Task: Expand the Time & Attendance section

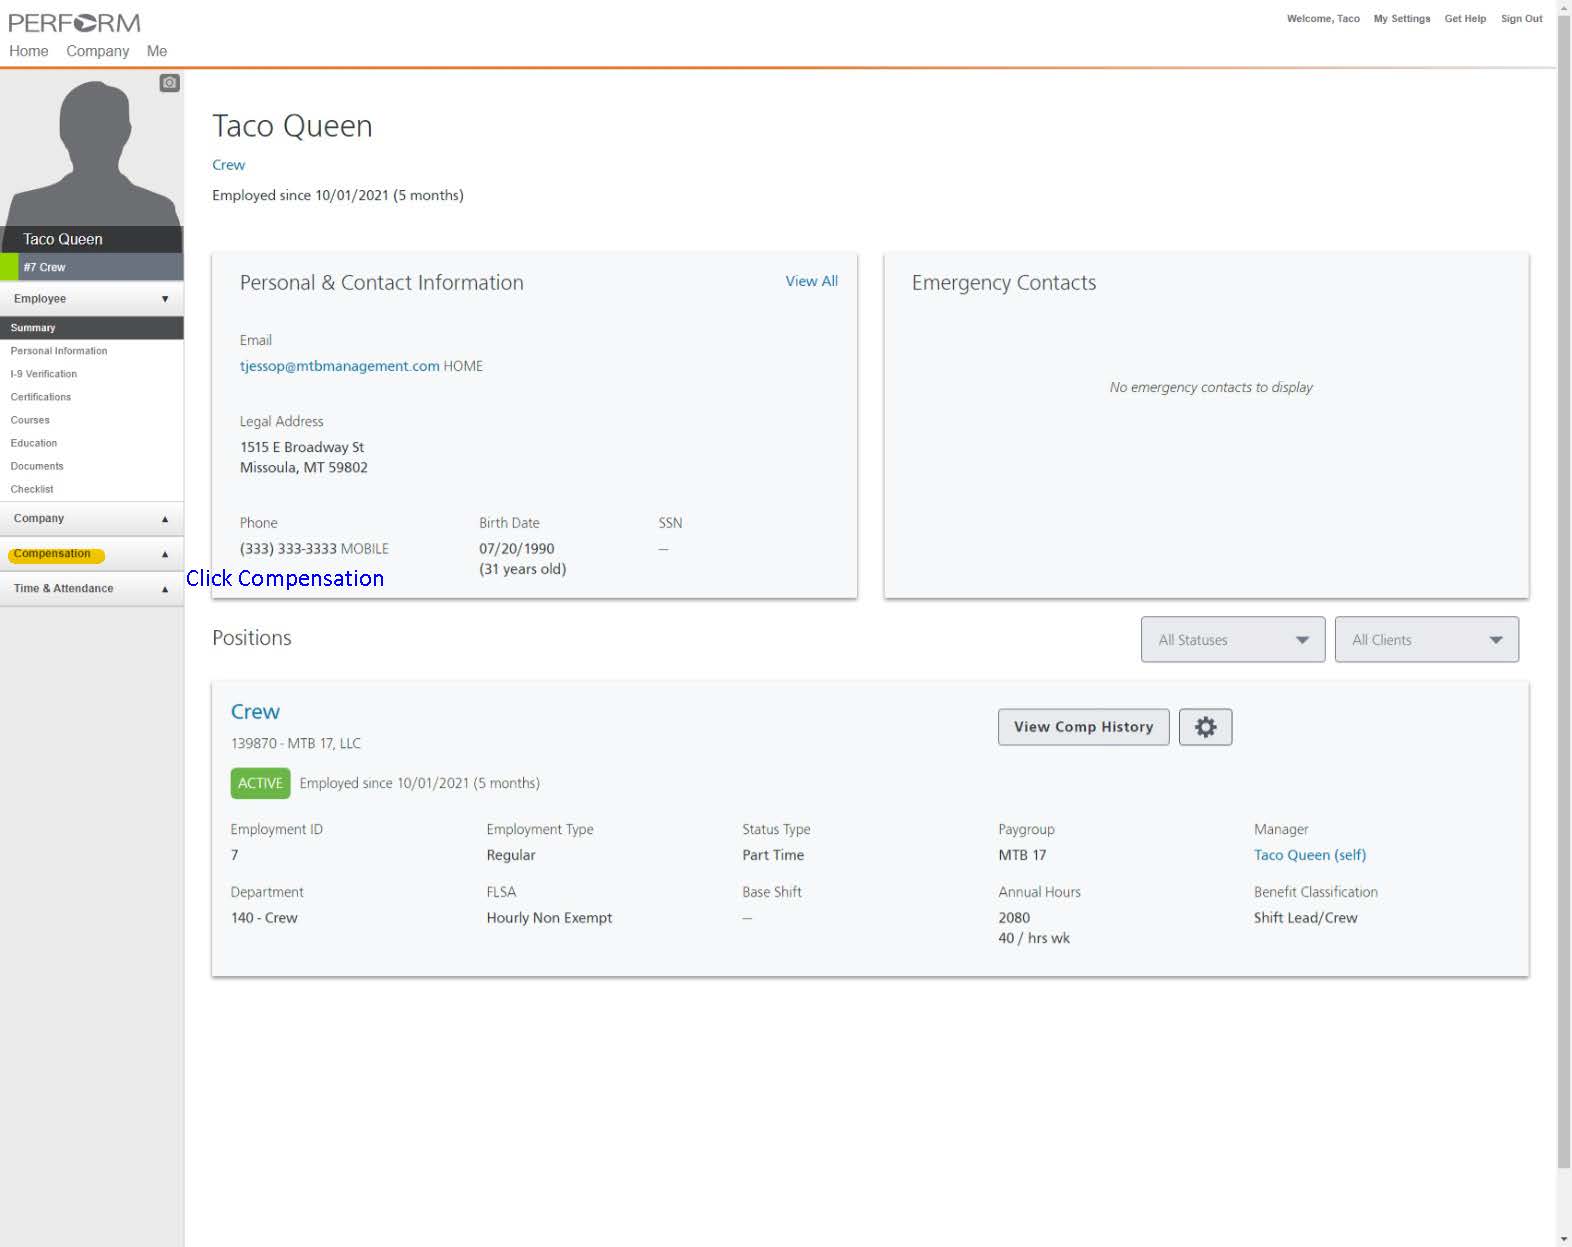Action: pyautogui.click(x=91, y=589)
